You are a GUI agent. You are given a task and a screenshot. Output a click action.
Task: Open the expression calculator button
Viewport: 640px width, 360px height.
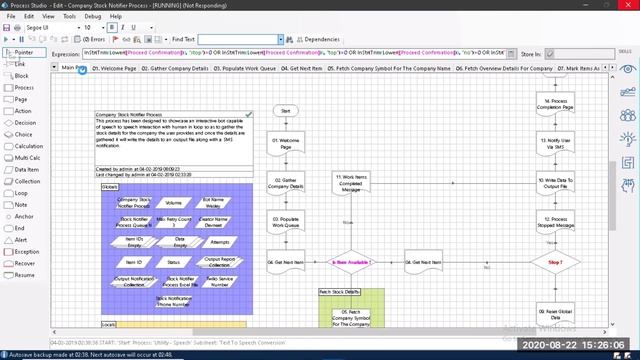[511, 53]
